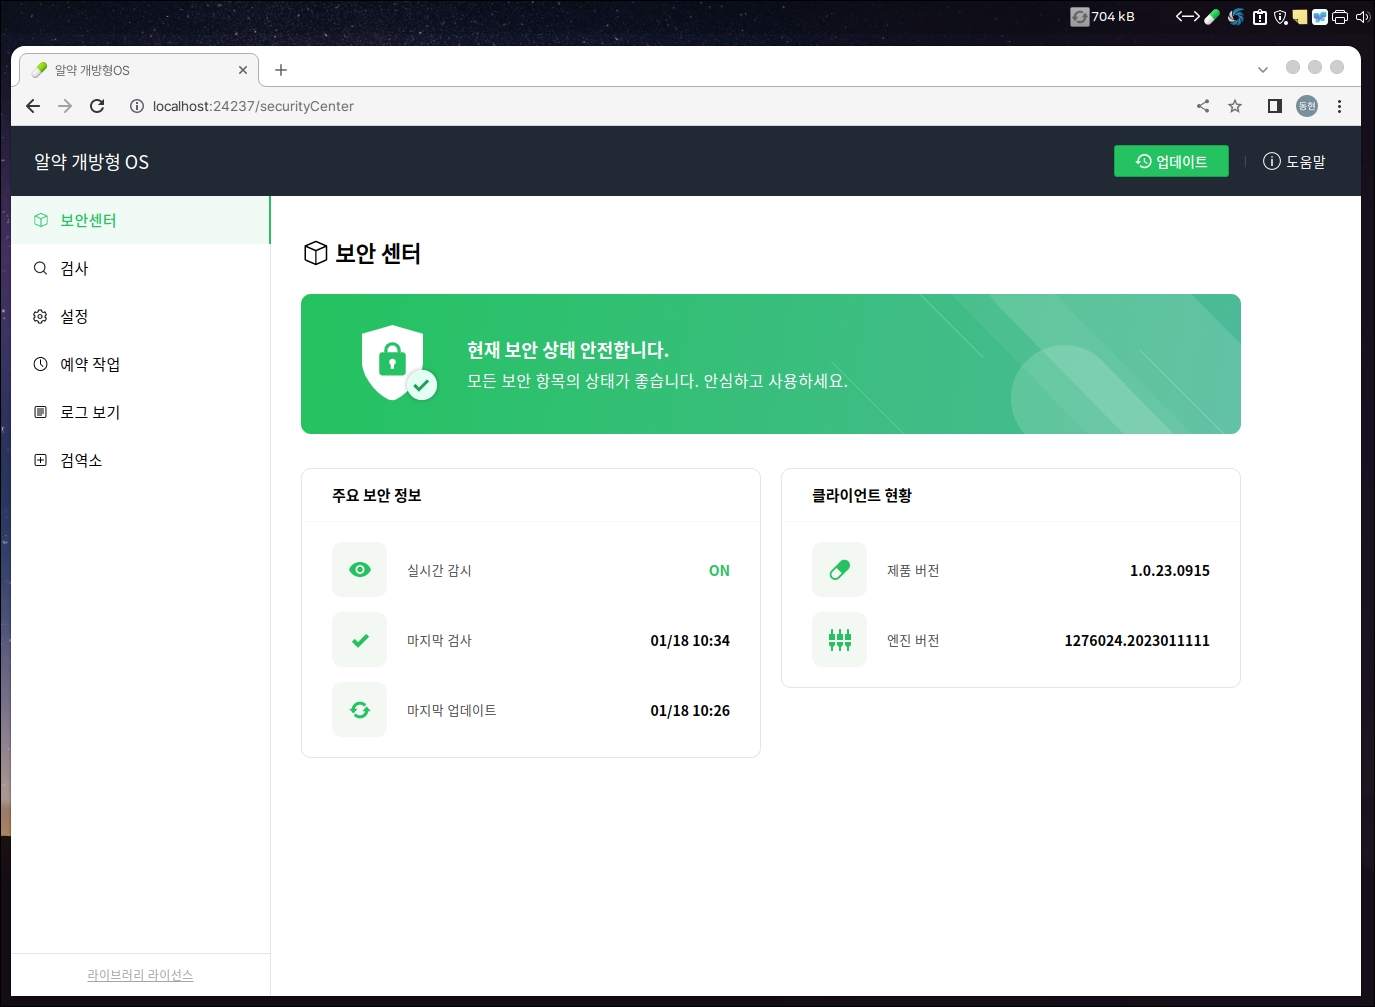
Task: Open the 라이브러리 라이선스 link
Action: click(140, 975)
